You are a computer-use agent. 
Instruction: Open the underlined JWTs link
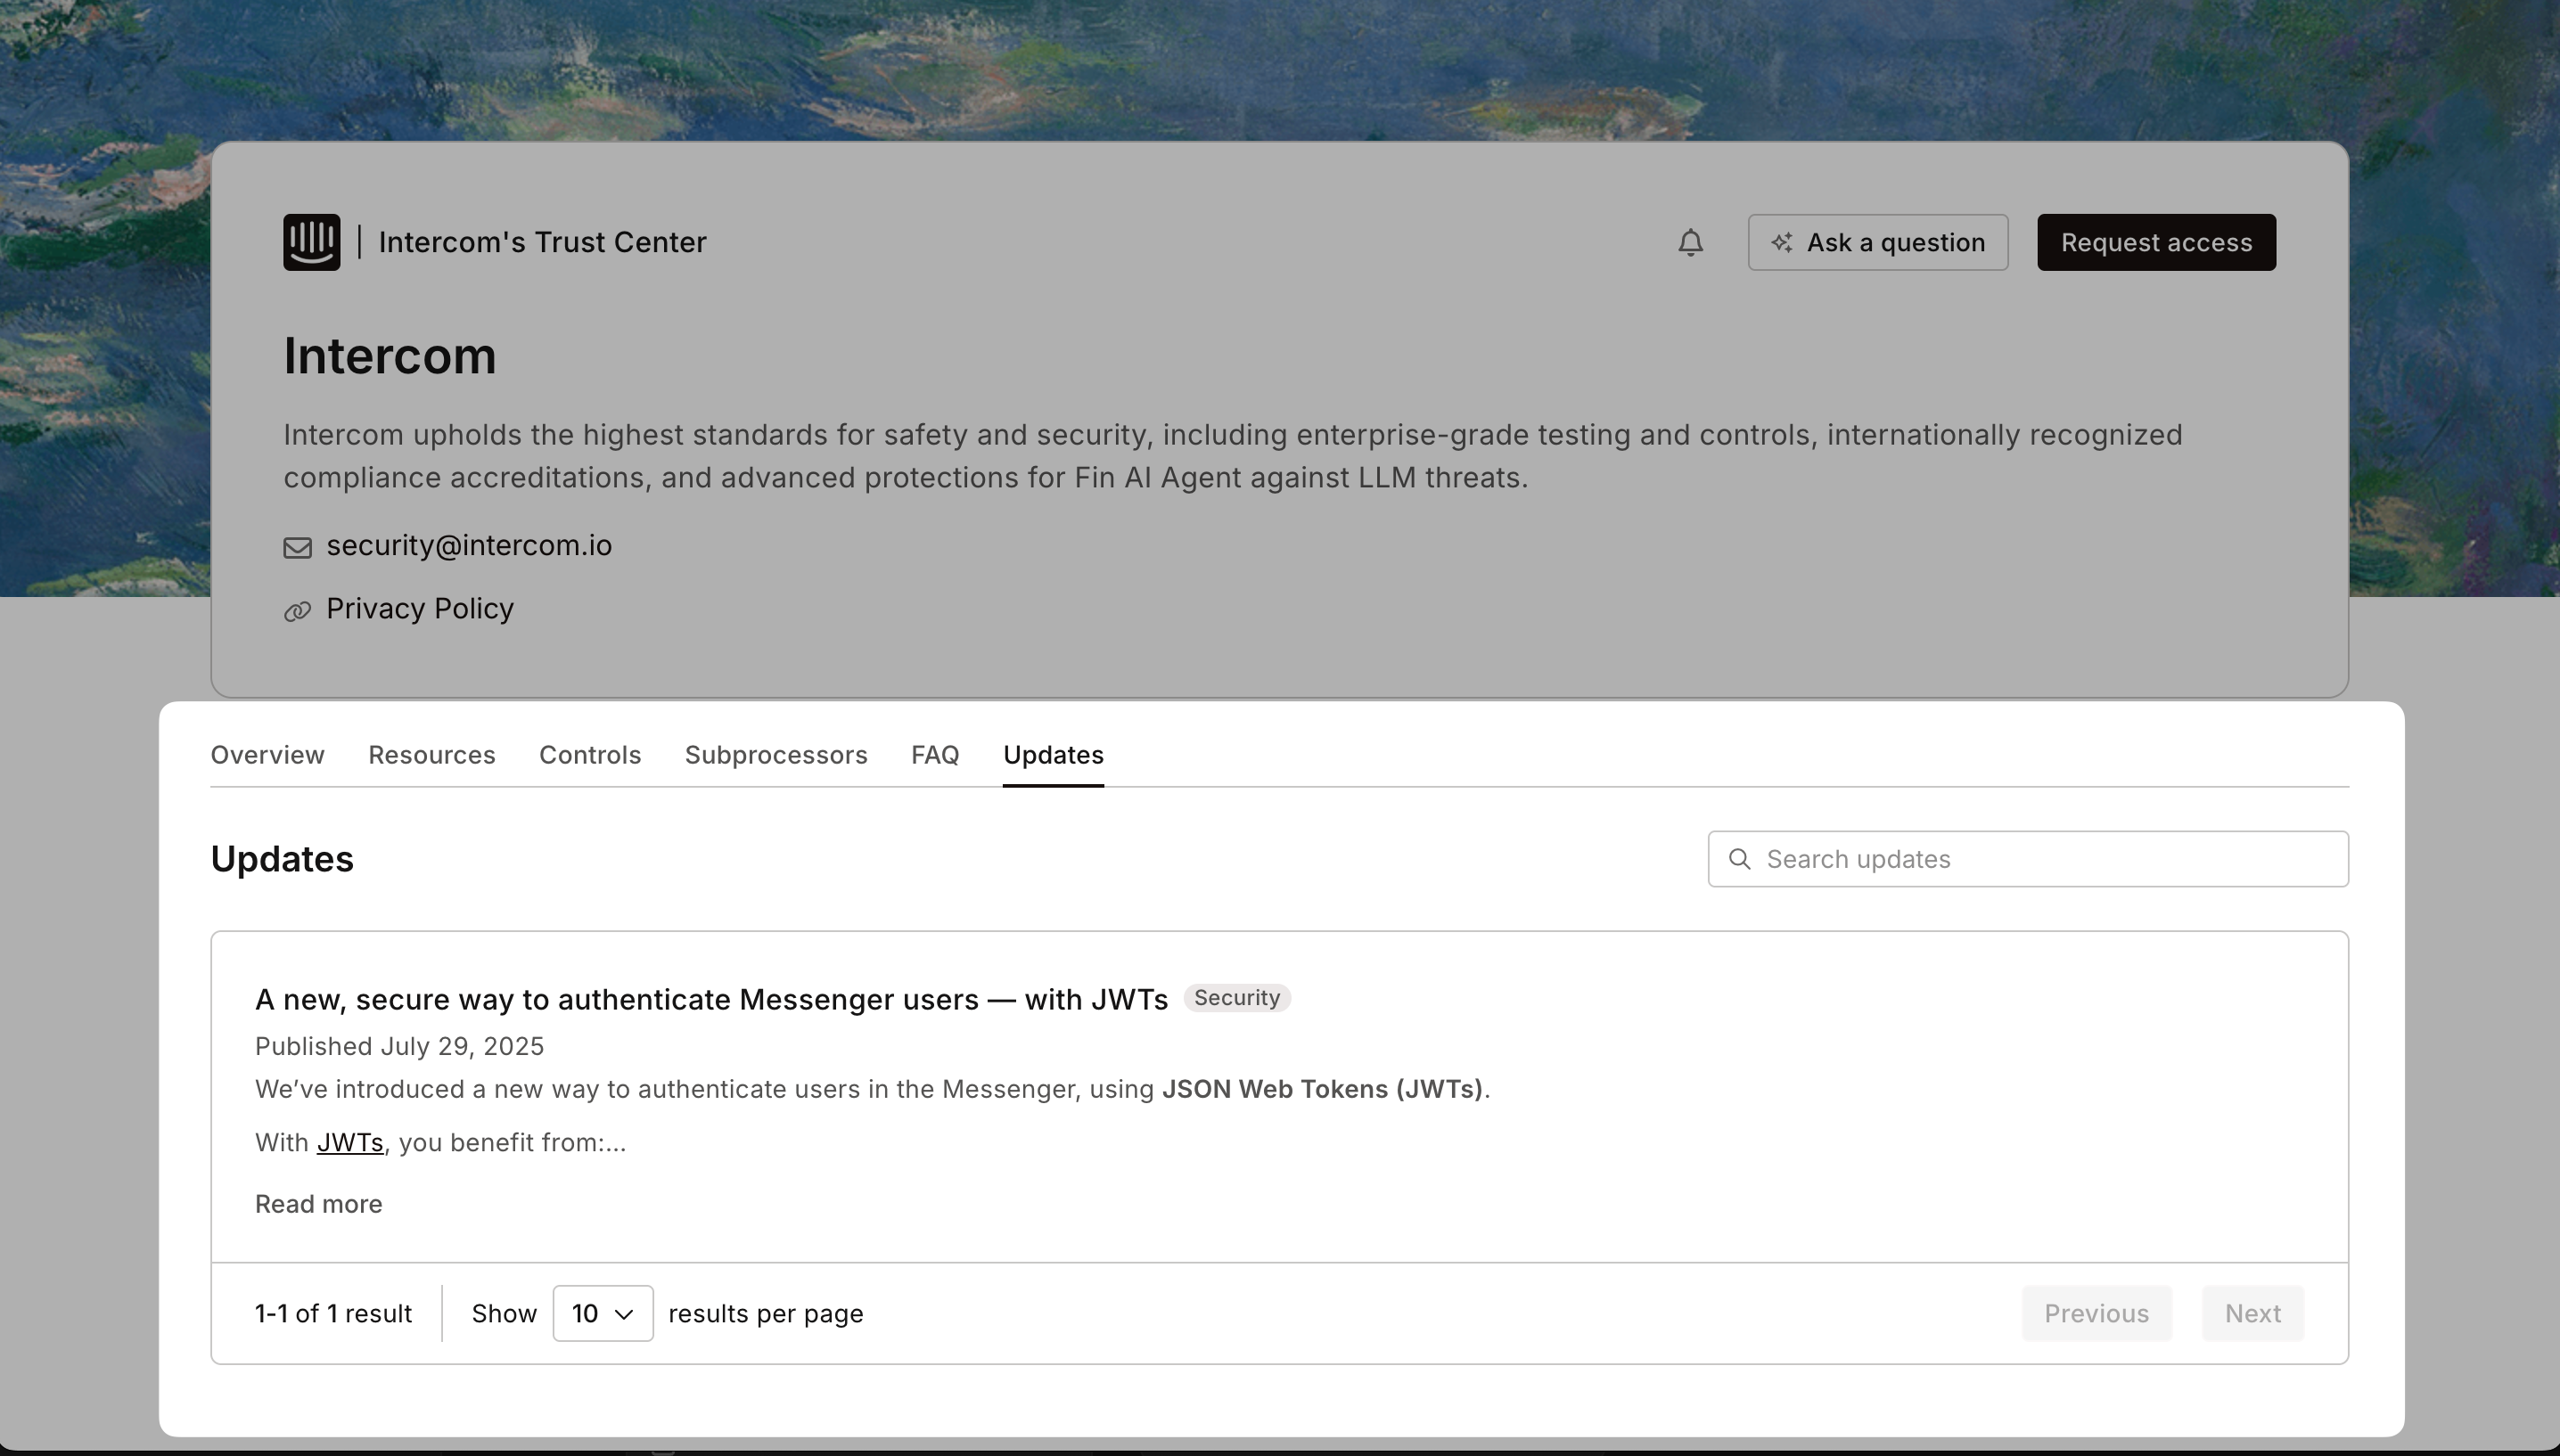pyautogui.click(x=350, y=1143)
